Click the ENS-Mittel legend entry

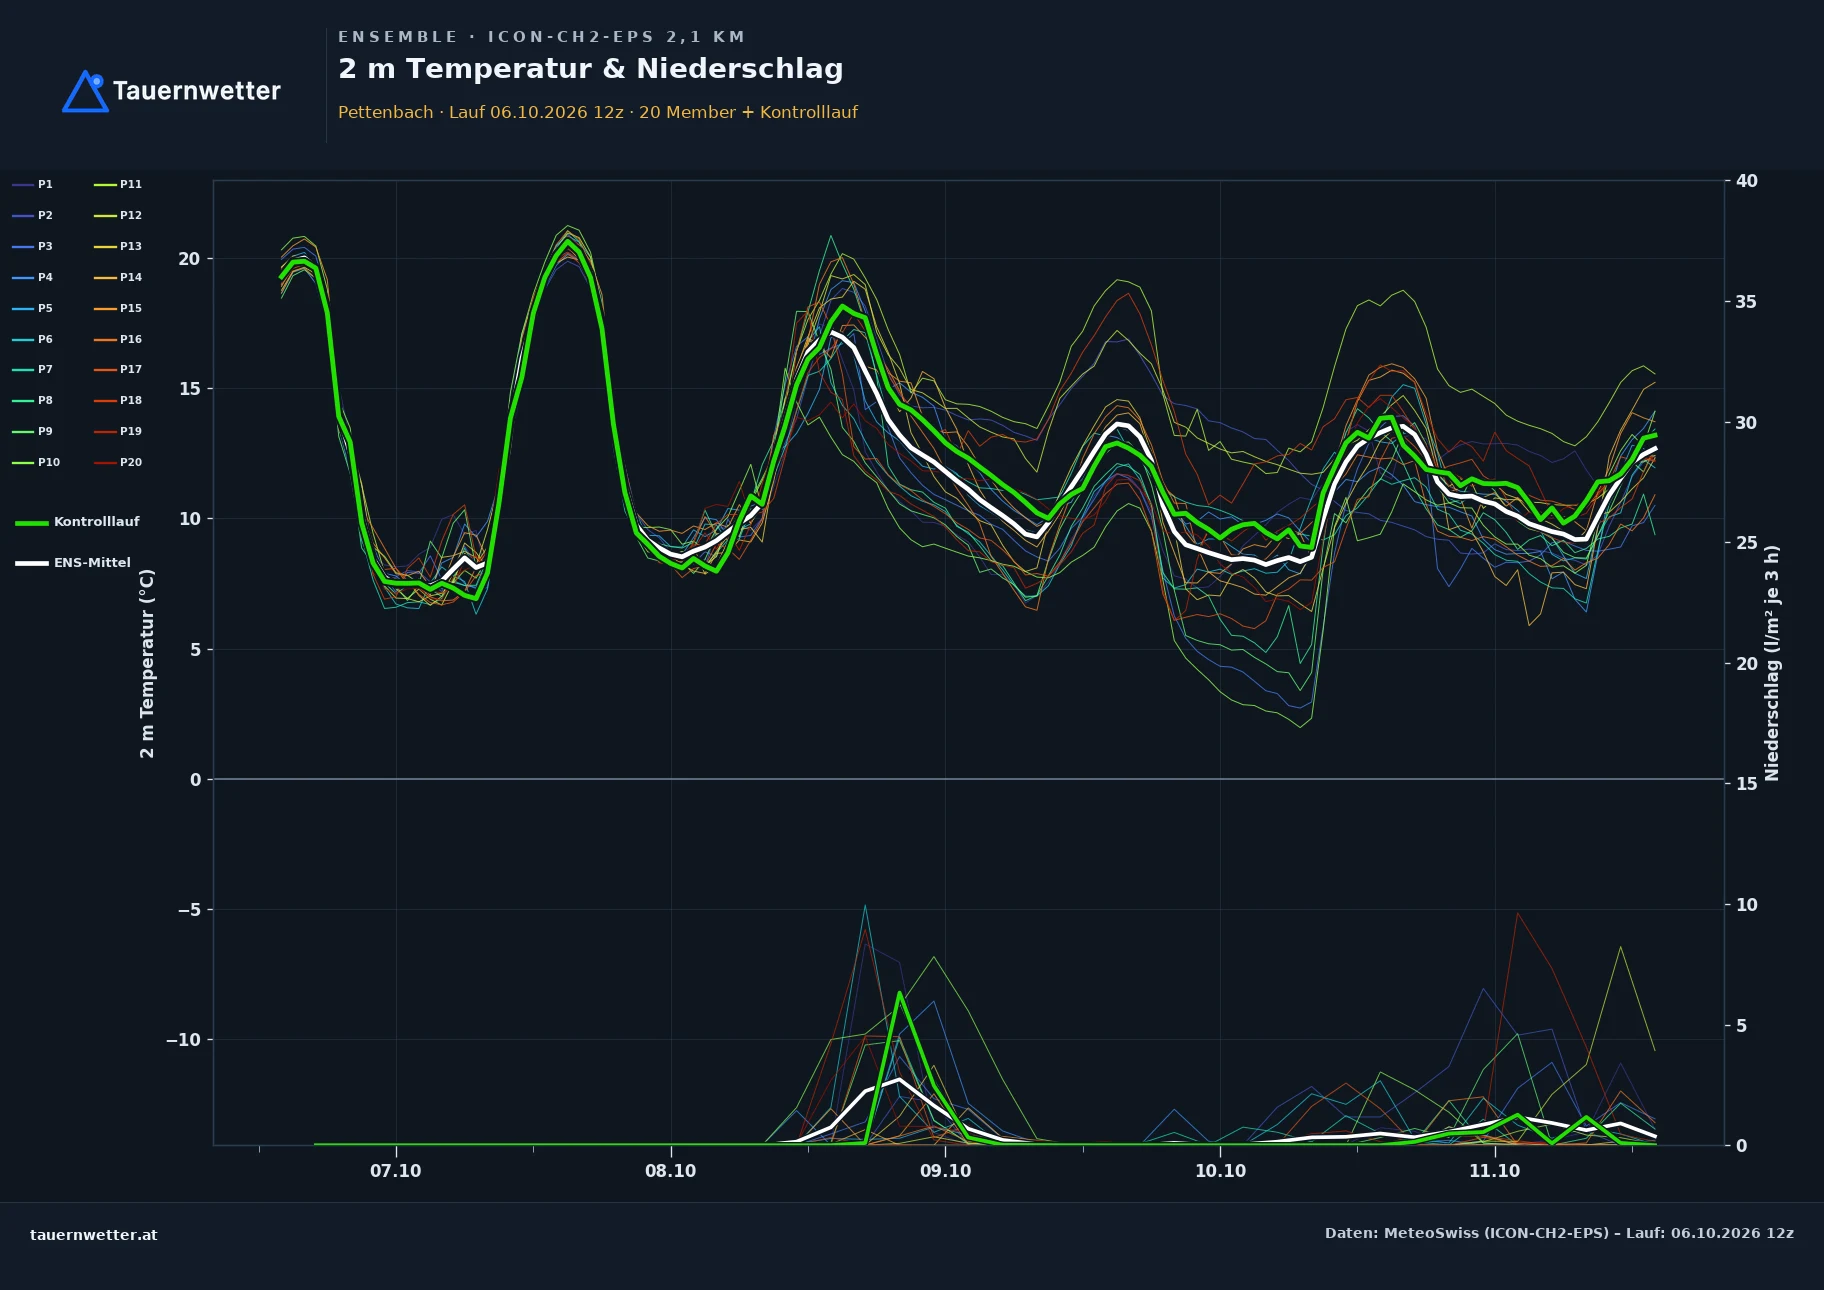pos(73,563)
